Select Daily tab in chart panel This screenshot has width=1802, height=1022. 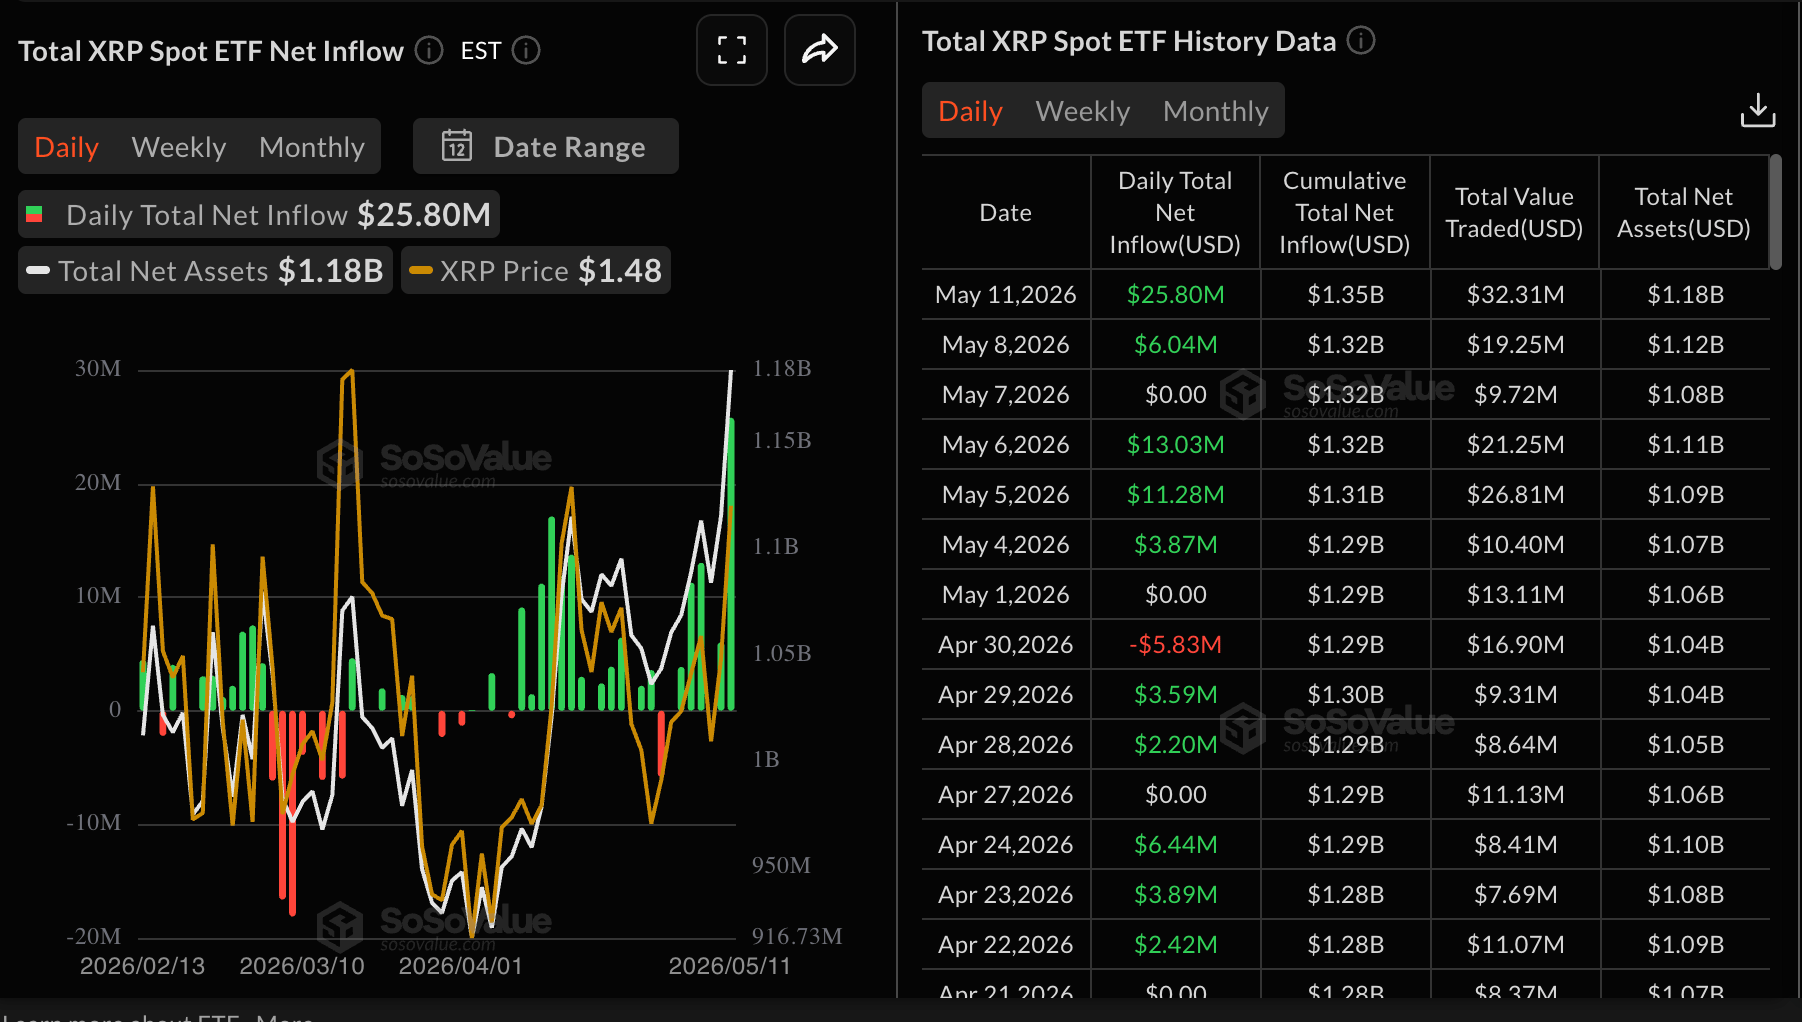pyautogui.click(x=66, y=147)
